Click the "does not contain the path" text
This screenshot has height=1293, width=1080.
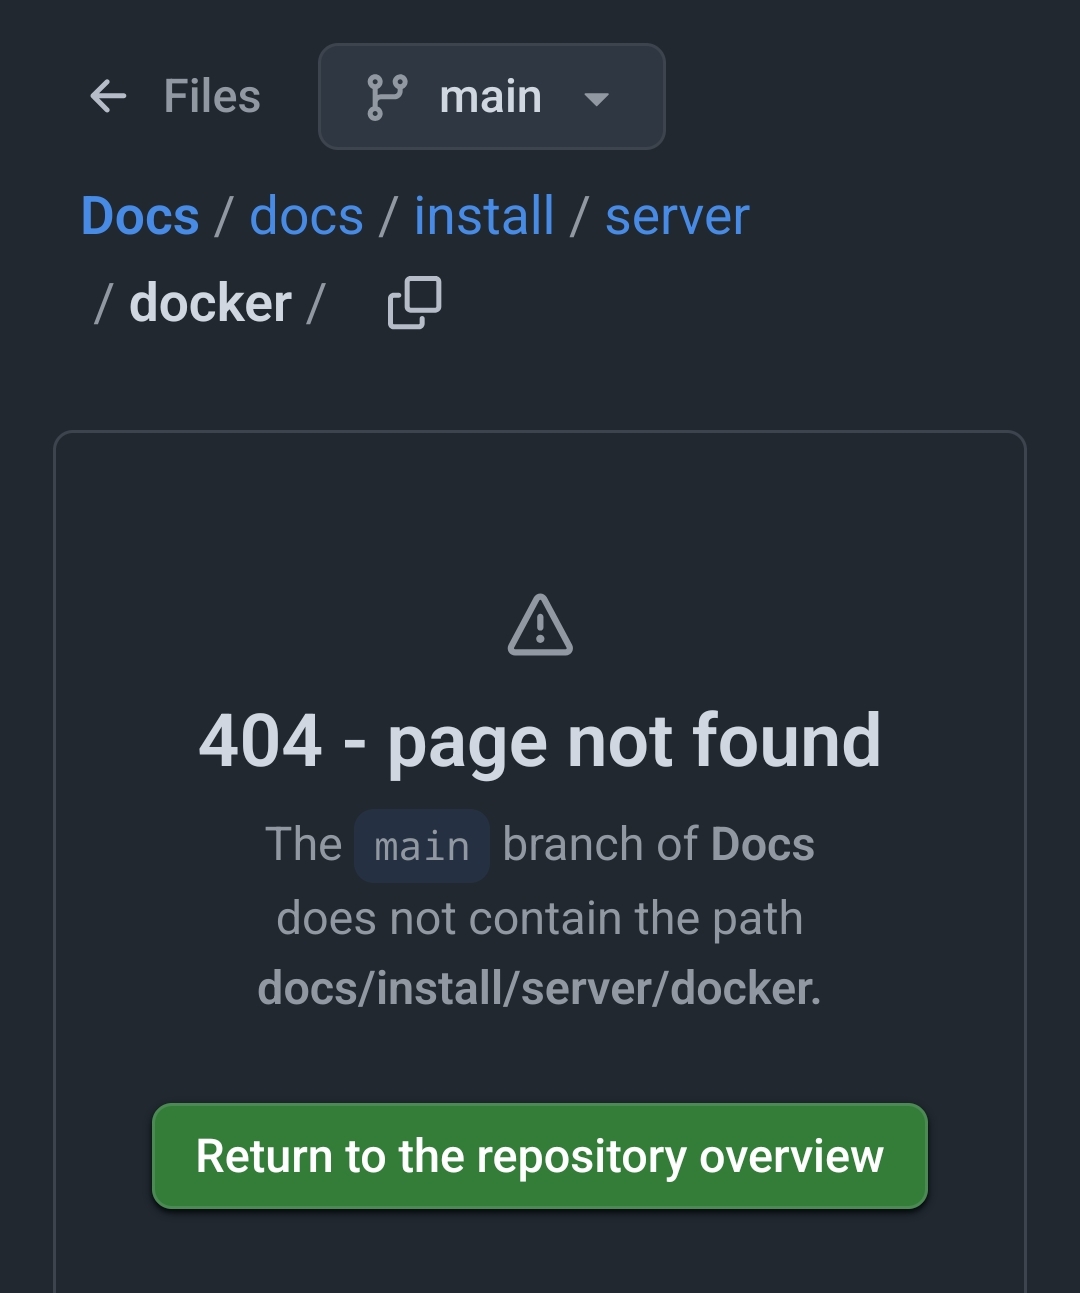[x=540, y=918]
